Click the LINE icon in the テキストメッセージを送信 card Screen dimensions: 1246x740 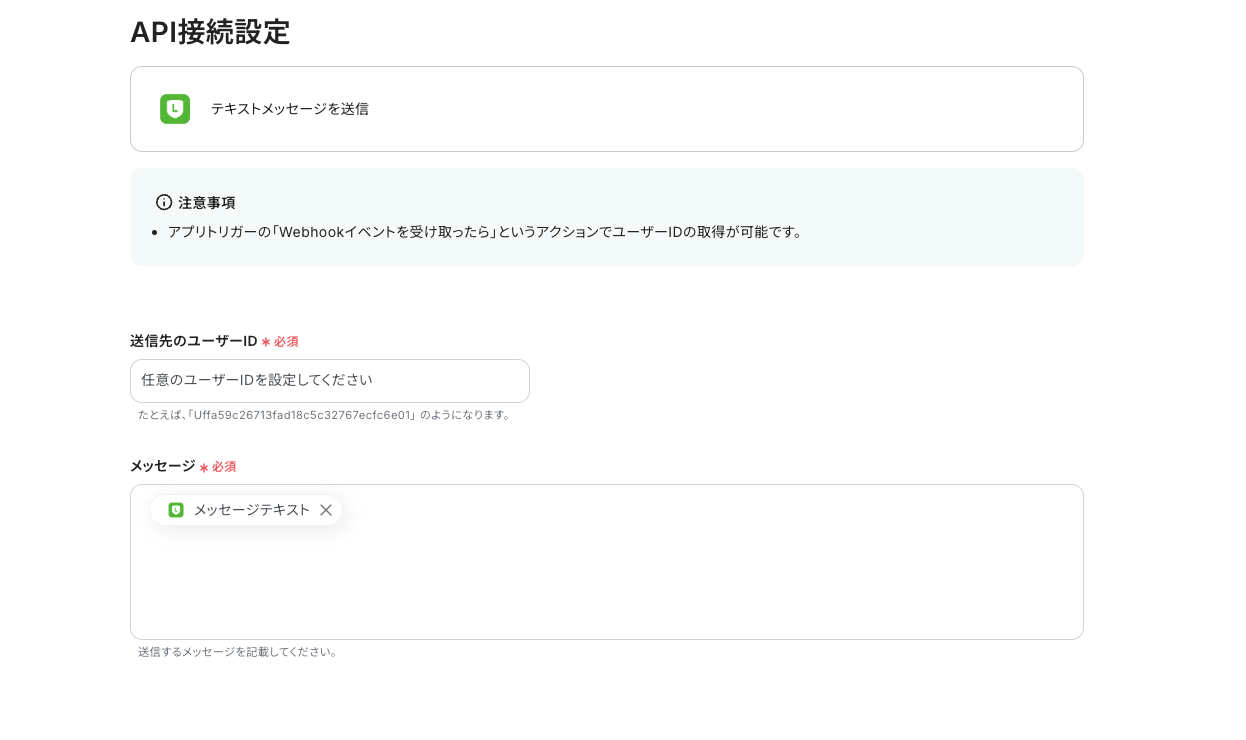tap(175, 109)
